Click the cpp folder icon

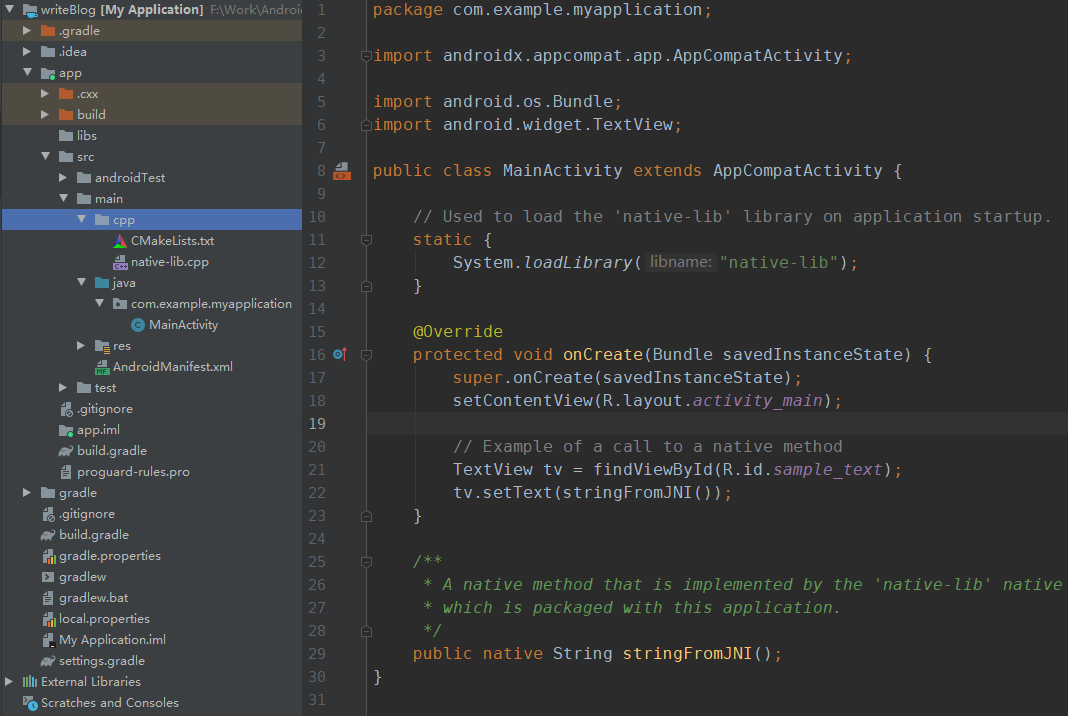pyautogui.click(x=102, y=219)
